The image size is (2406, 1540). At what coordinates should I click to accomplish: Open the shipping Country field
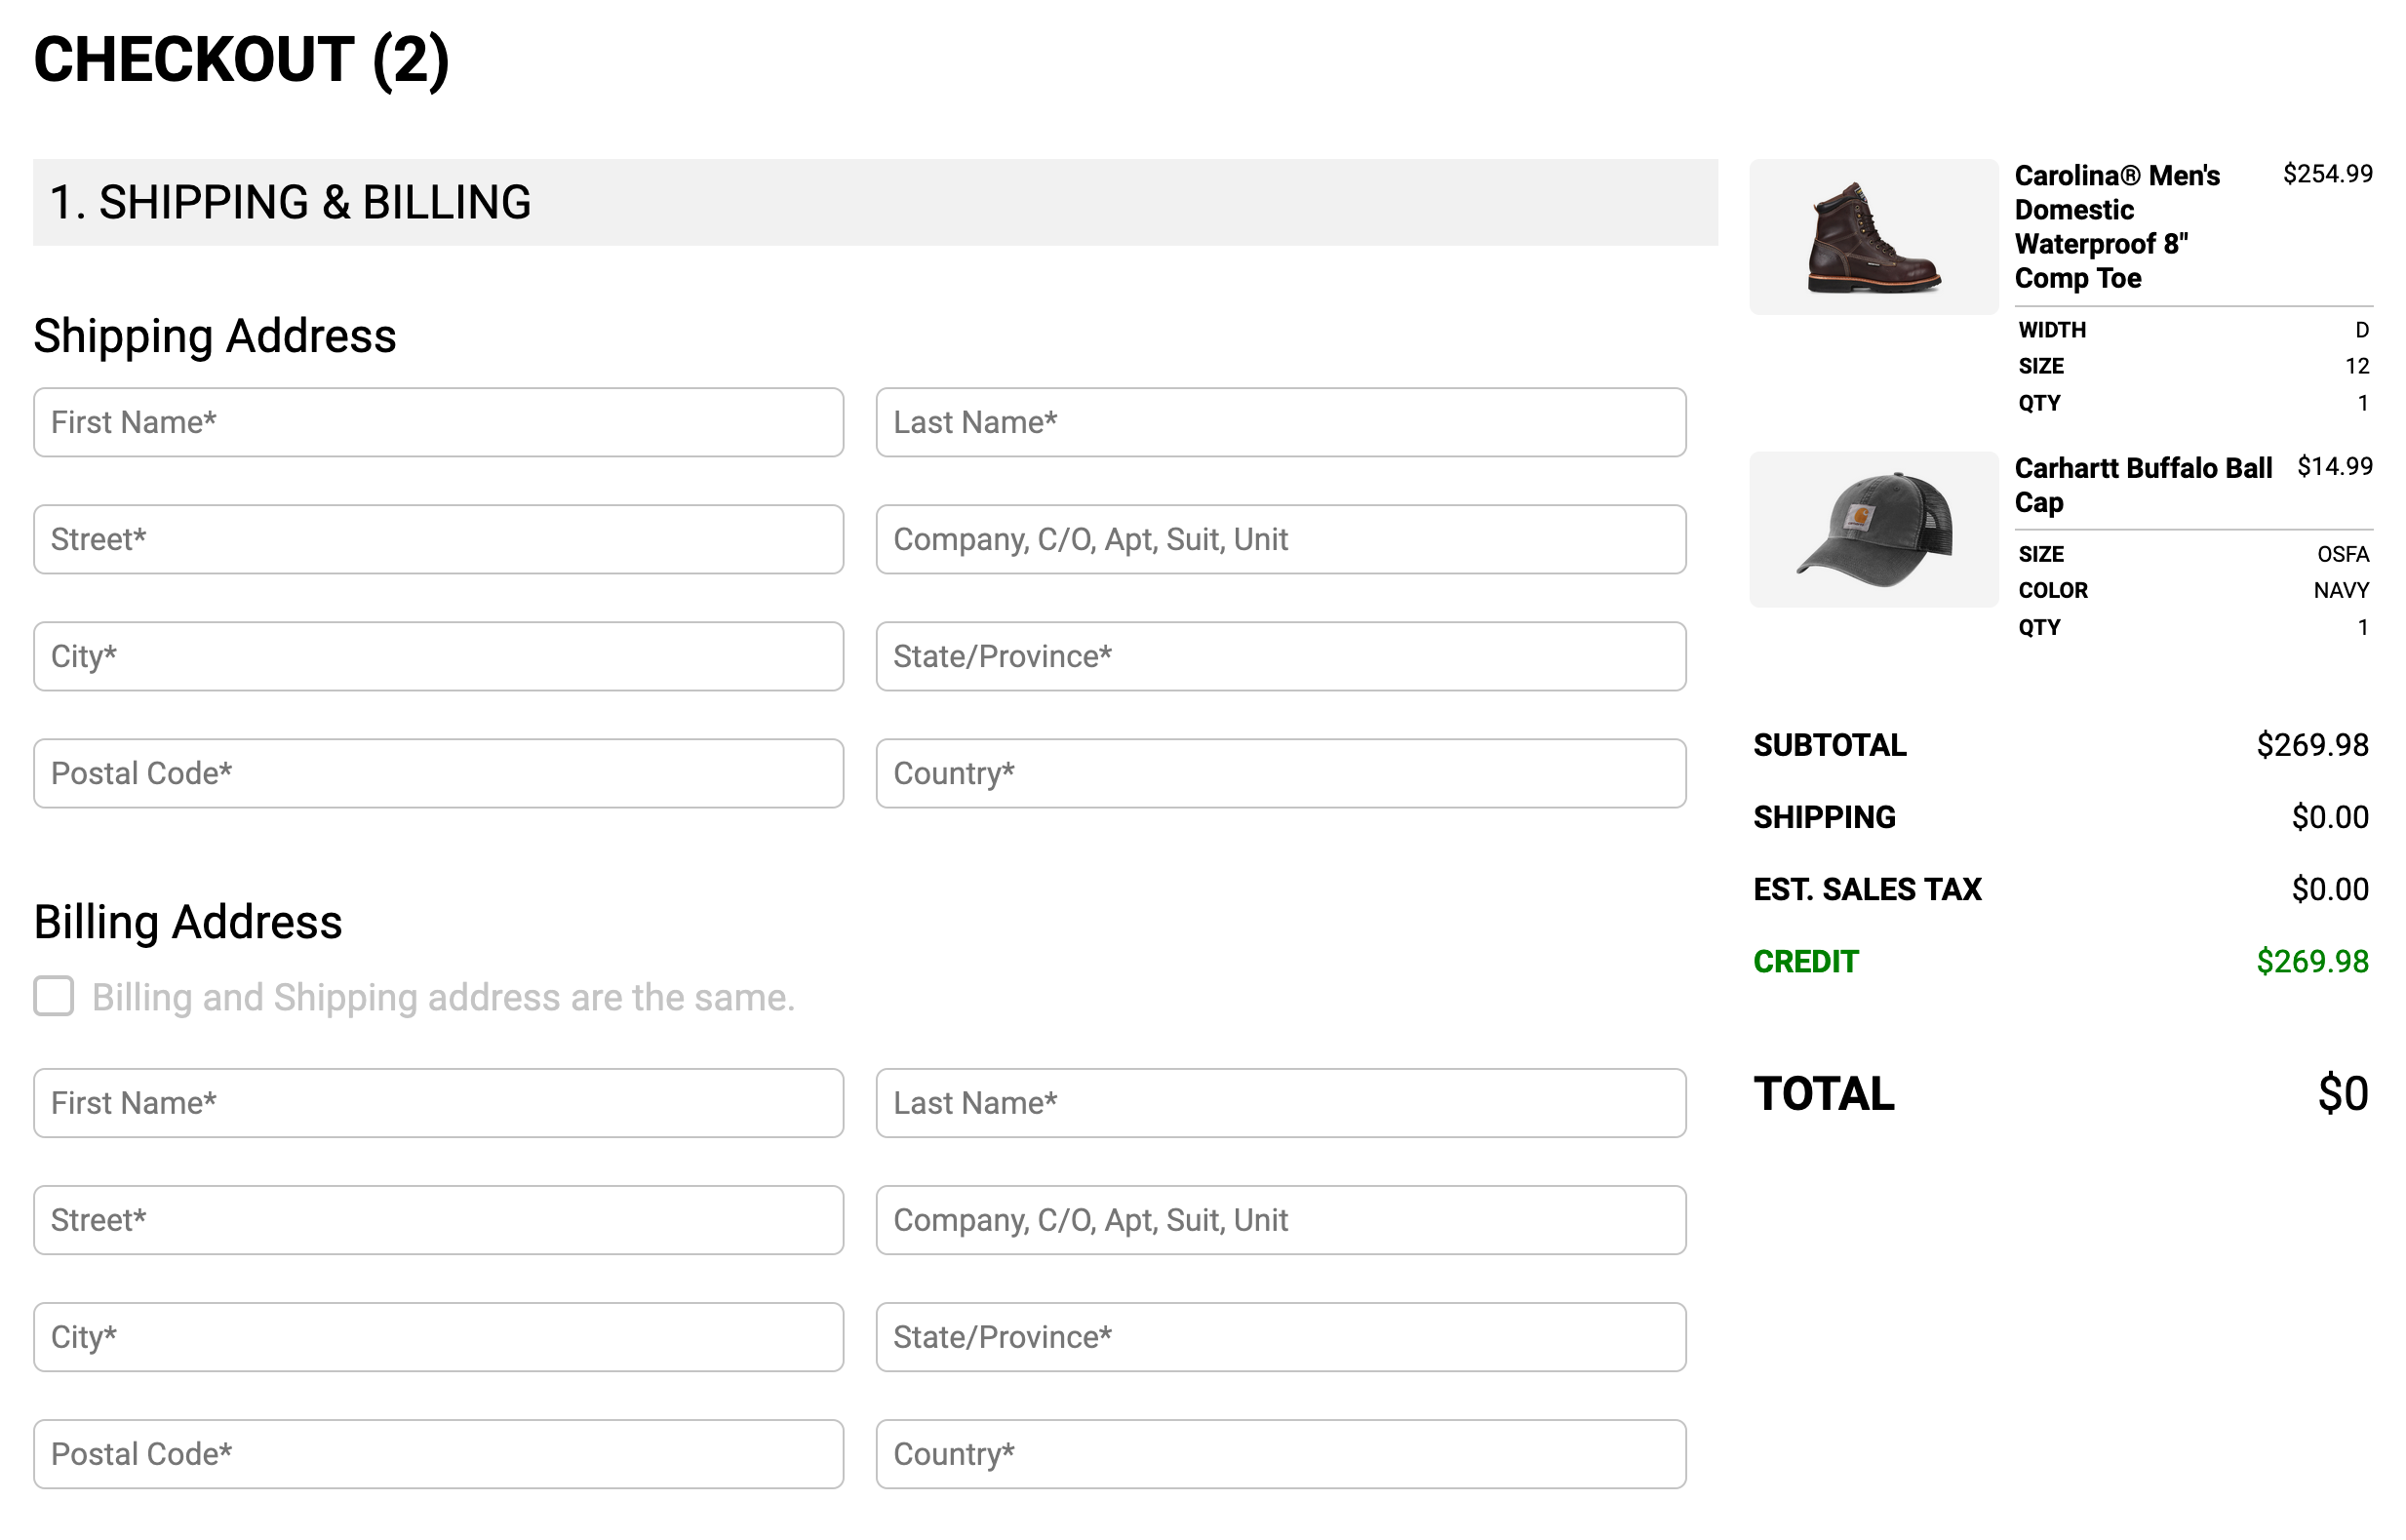coord(1281,773)
